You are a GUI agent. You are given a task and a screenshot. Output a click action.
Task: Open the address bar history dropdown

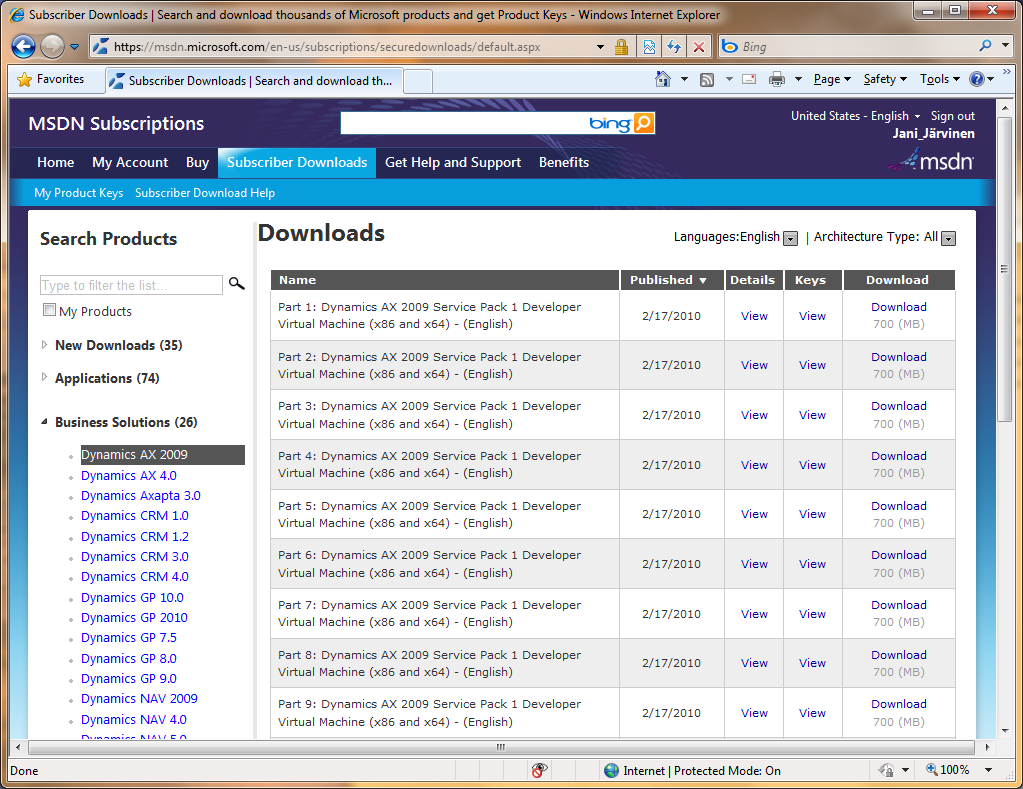coord(600,47)
